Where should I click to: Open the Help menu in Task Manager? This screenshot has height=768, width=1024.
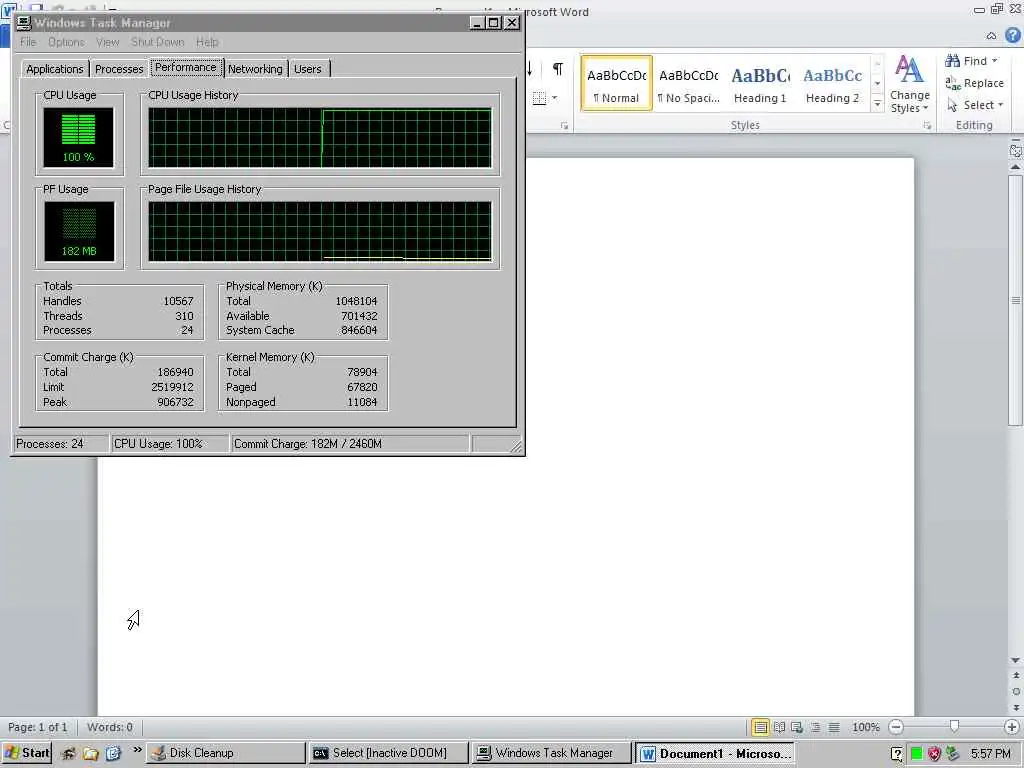tap(207, 42)
